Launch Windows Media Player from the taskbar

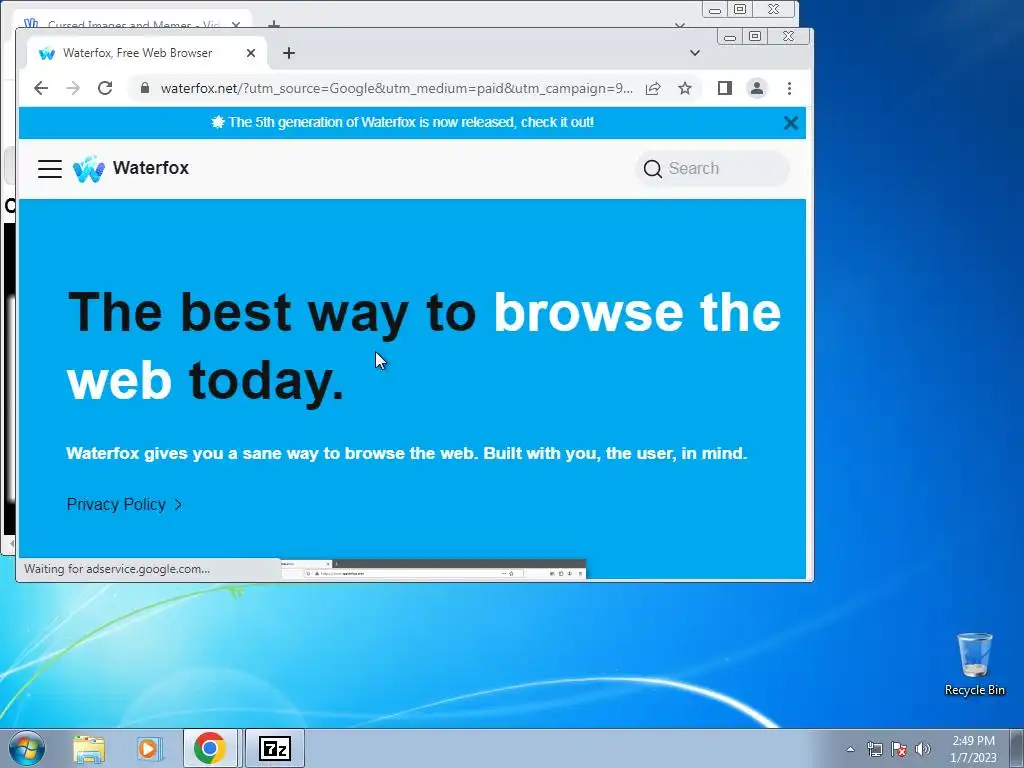click(x=149, y=748)
